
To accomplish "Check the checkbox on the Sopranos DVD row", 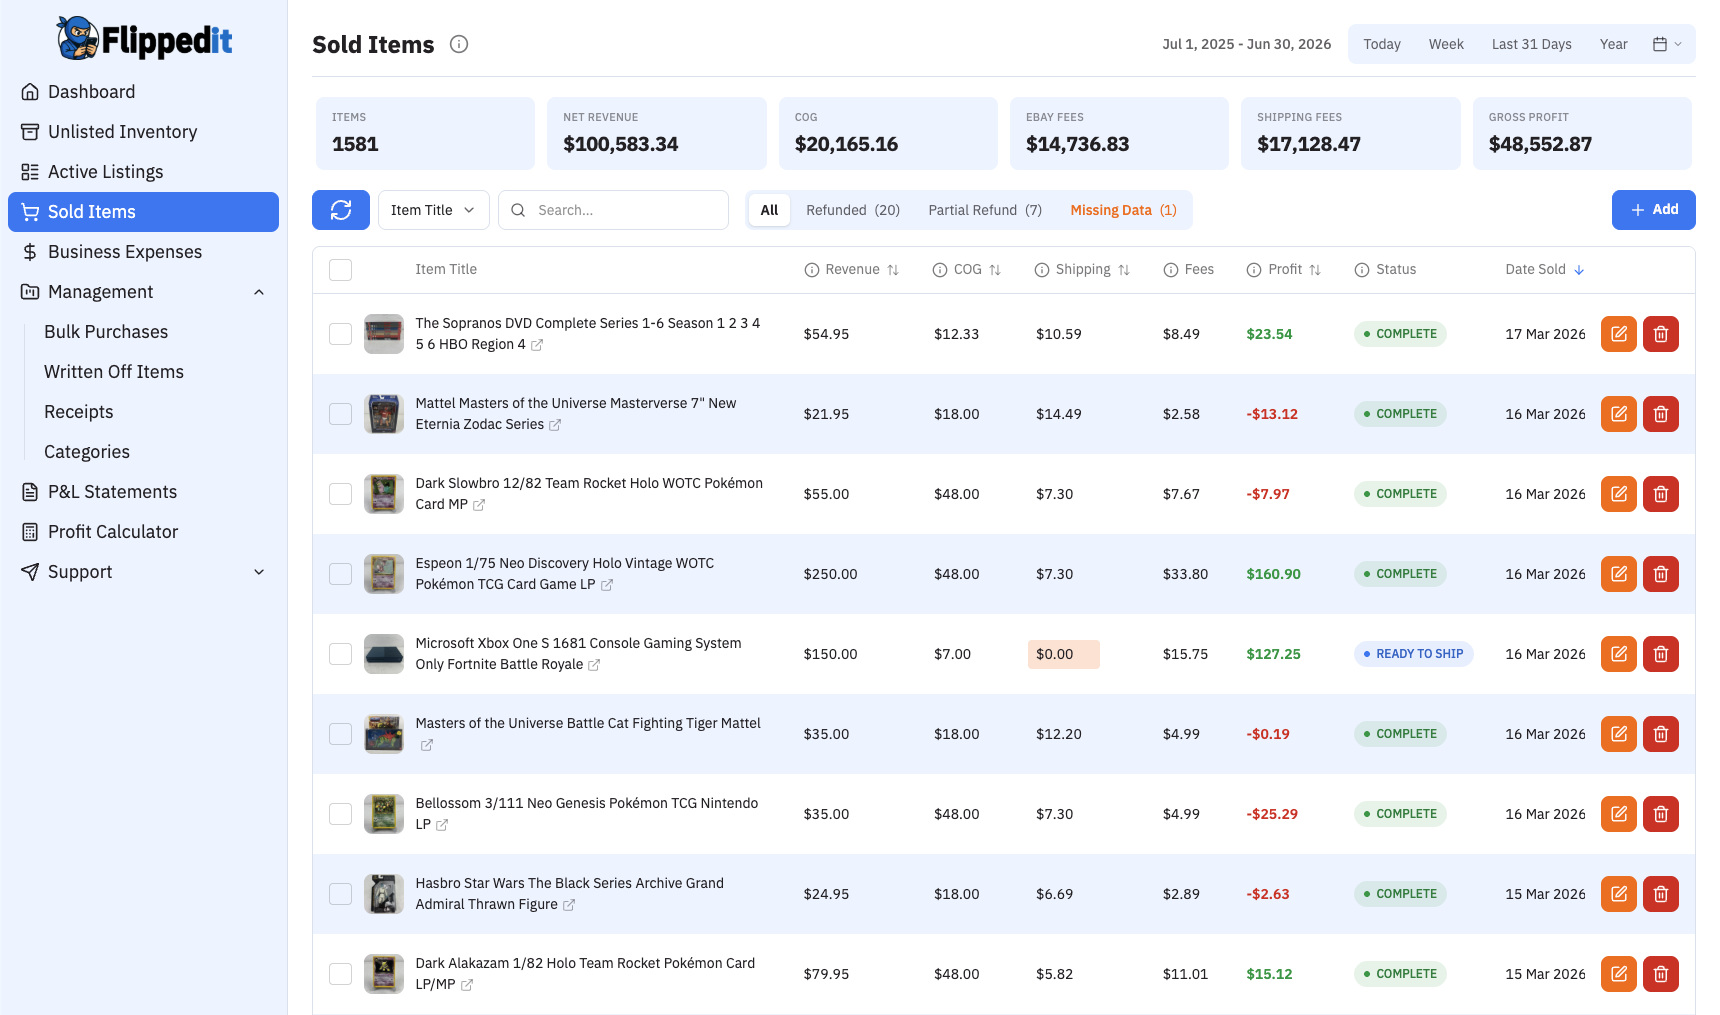I will pos(340,334).
